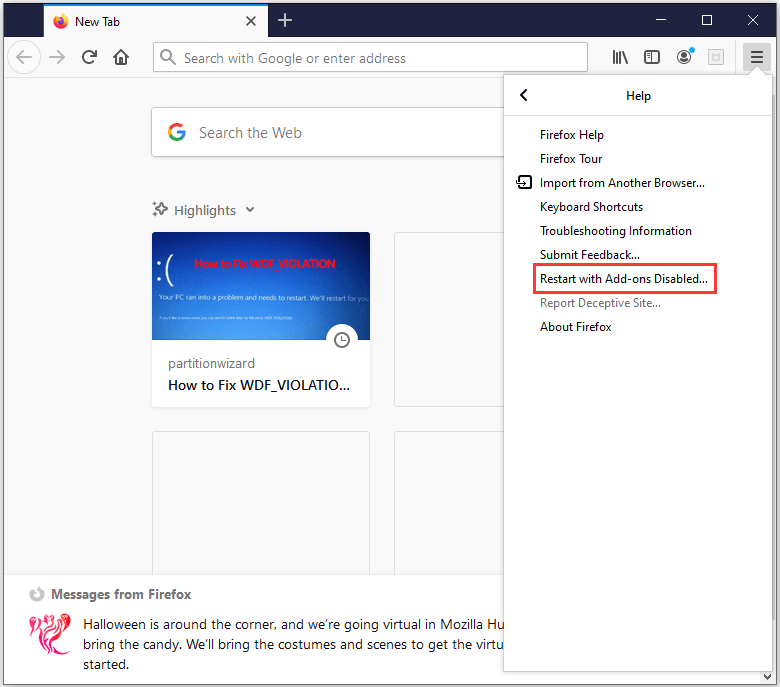This screenshot has height=687, width=780.
Task: Minimize the Firefox window
Action: coord(661,20)
